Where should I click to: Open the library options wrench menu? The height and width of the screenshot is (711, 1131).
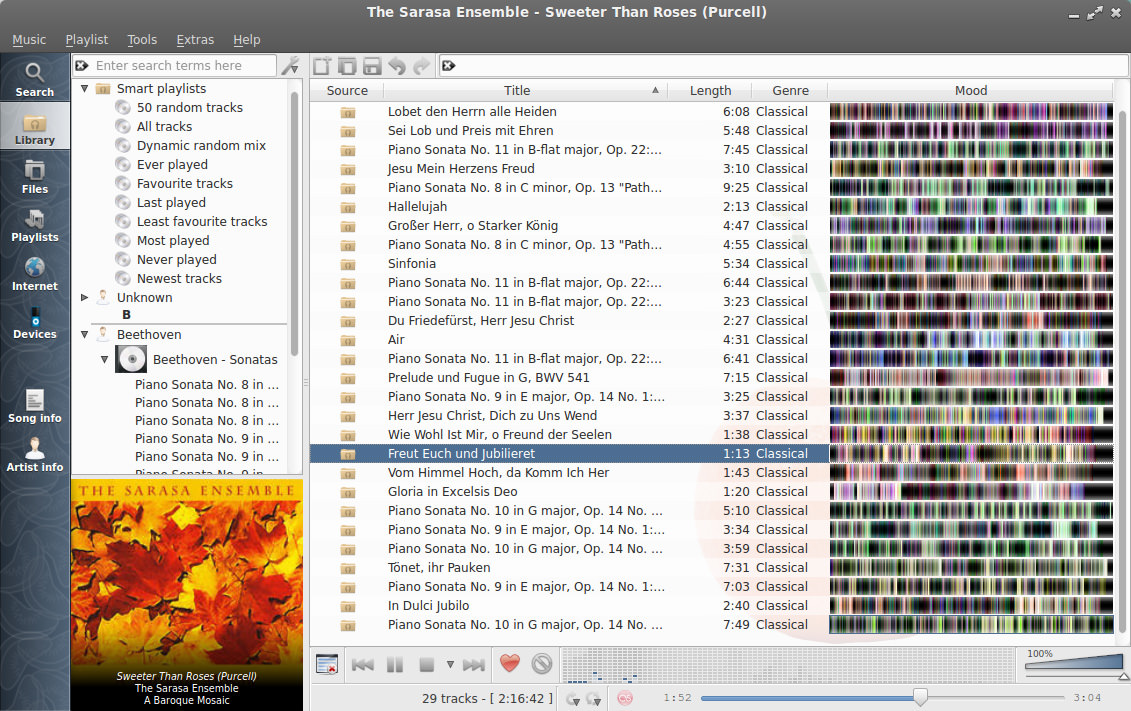[291, 66]
